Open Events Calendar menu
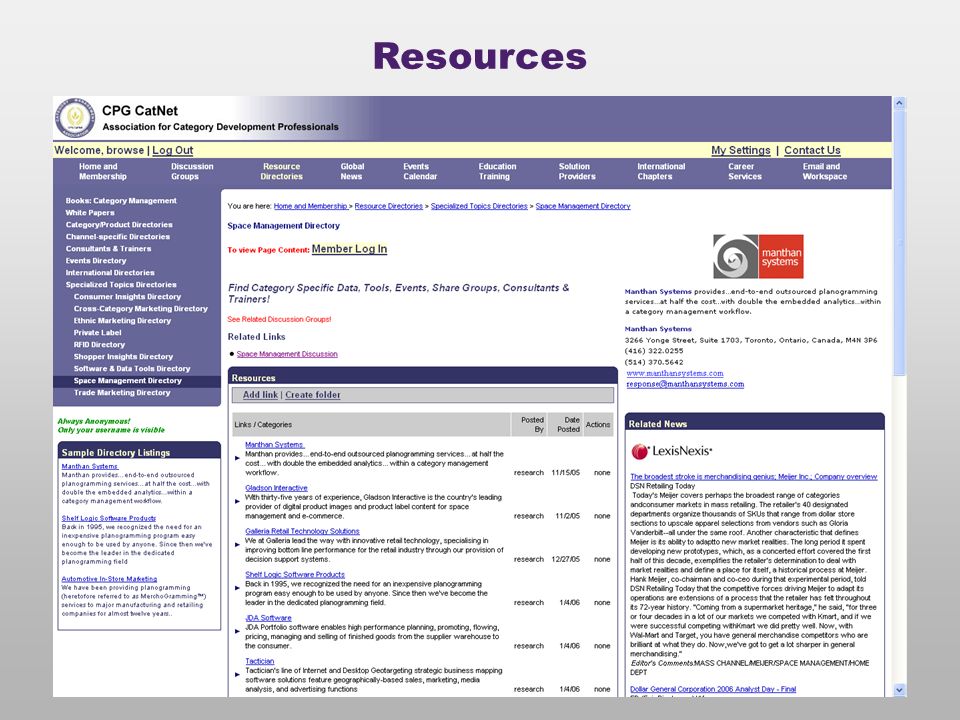Viewport: 960px width, 720px height. [420, 171]
